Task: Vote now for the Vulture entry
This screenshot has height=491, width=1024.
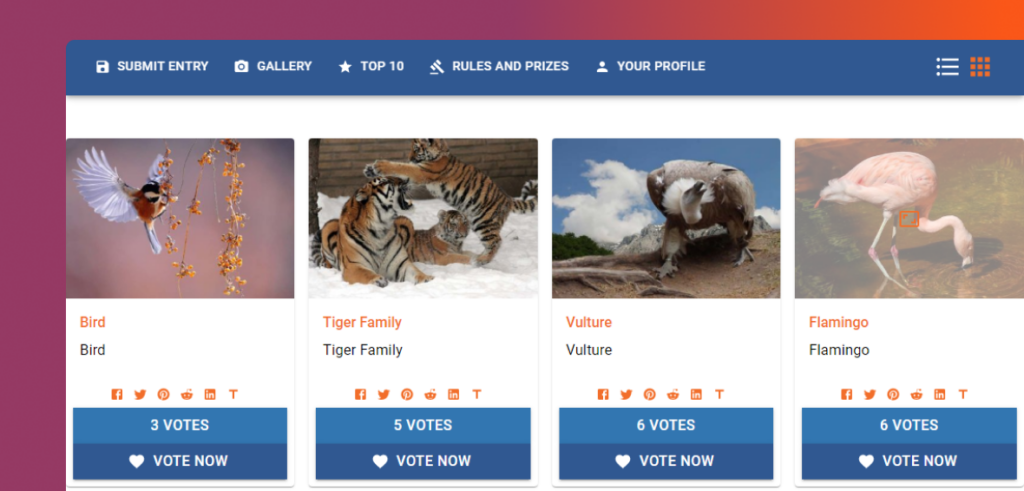Action: [666, 461]
